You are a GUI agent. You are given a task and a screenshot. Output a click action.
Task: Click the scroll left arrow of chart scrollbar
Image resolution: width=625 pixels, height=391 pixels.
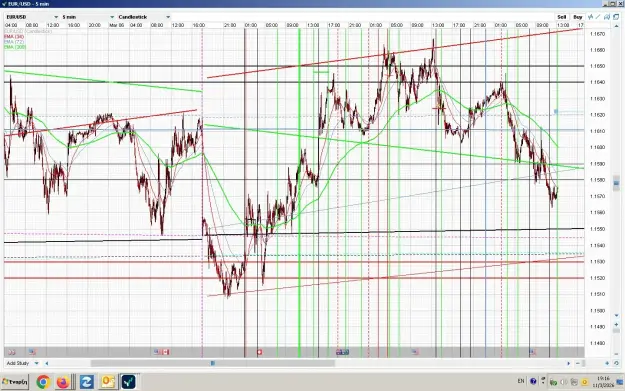pos(47,363)
